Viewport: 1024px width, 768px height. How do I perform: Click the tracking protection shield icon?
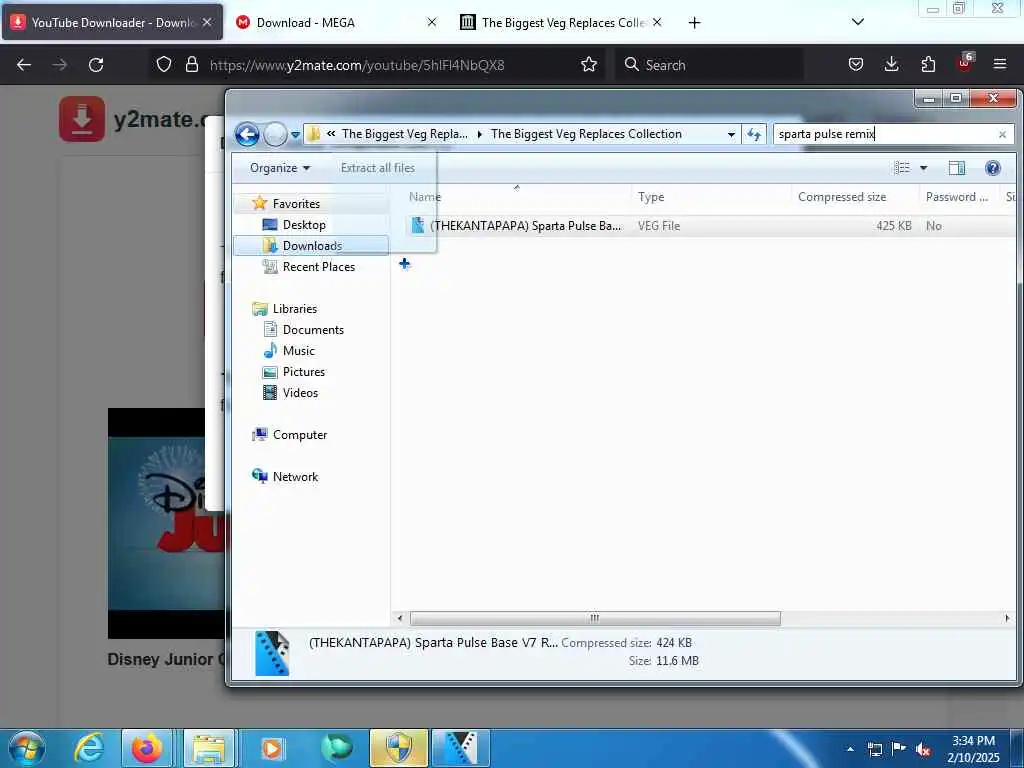tap(164, 65)
